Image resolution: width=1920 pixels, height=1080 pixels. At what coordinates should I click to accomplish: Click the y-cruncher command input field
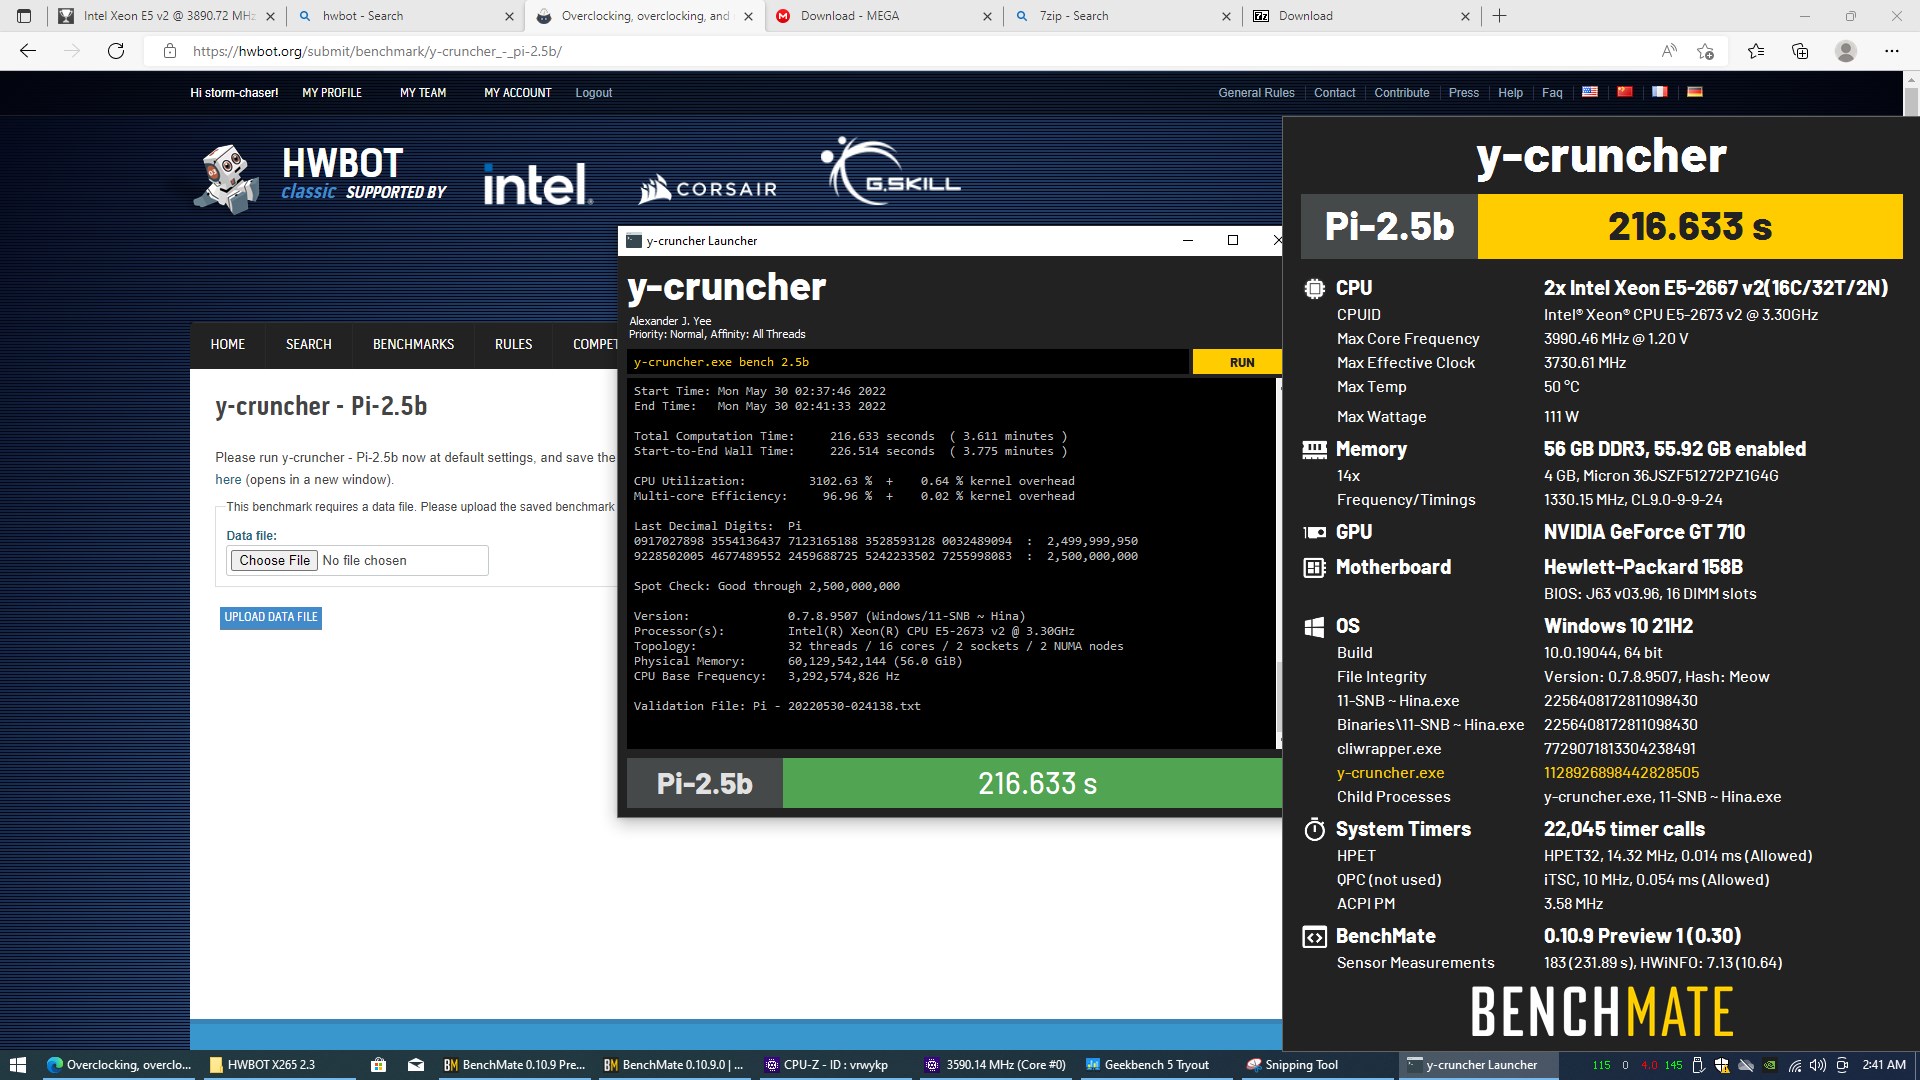908,362
